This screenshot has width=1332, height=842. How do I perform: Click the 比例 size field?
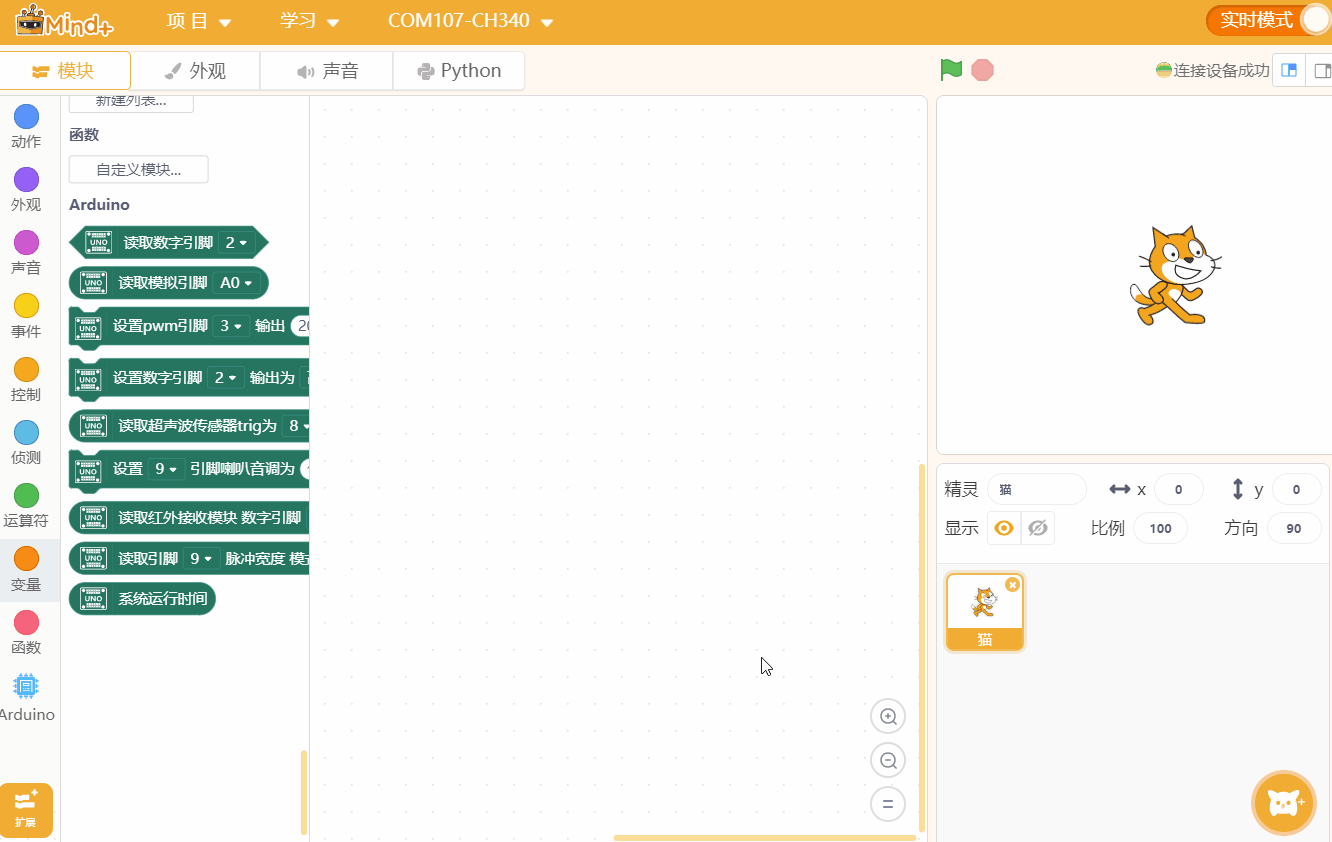(1161, 528)
